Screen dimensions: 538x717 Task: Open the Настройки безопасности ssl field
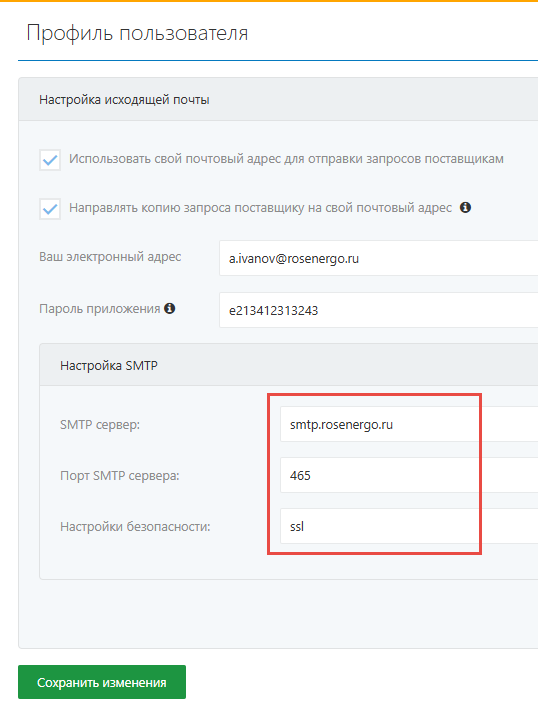tap(409, 526)
